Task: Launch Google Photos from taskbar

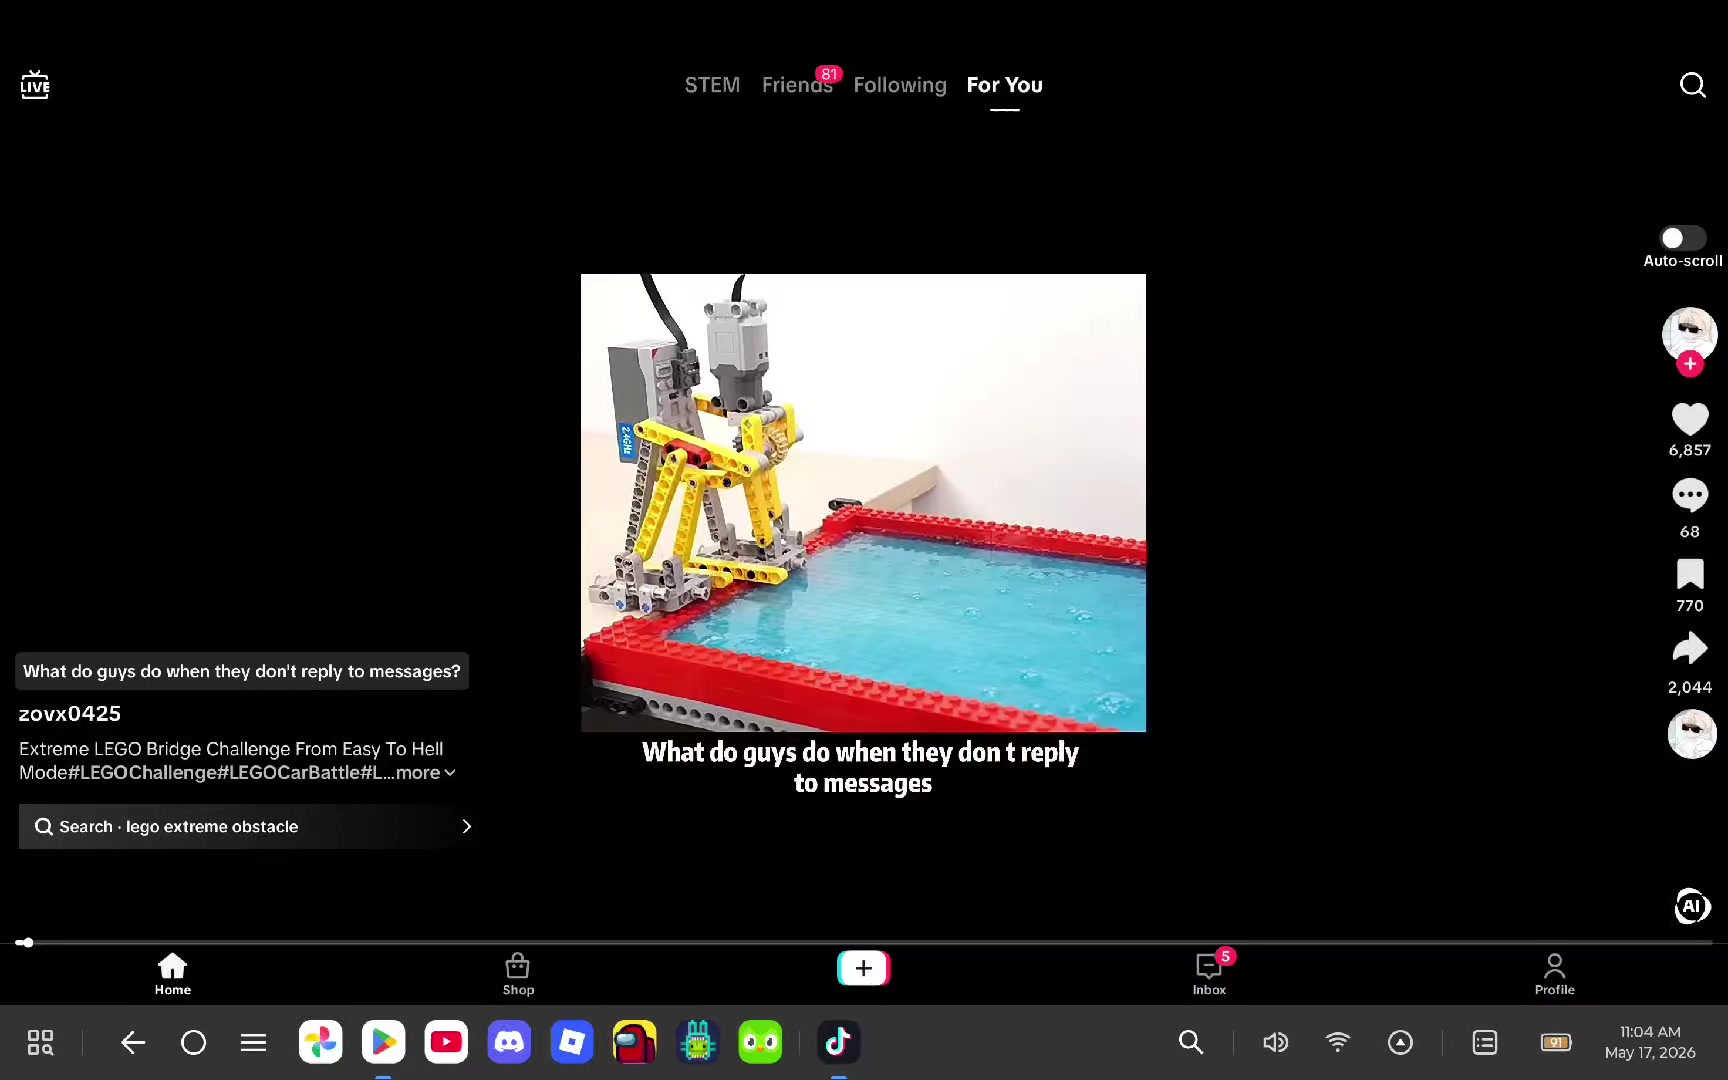Action: pyautogui.click(x=321, y=1042)
